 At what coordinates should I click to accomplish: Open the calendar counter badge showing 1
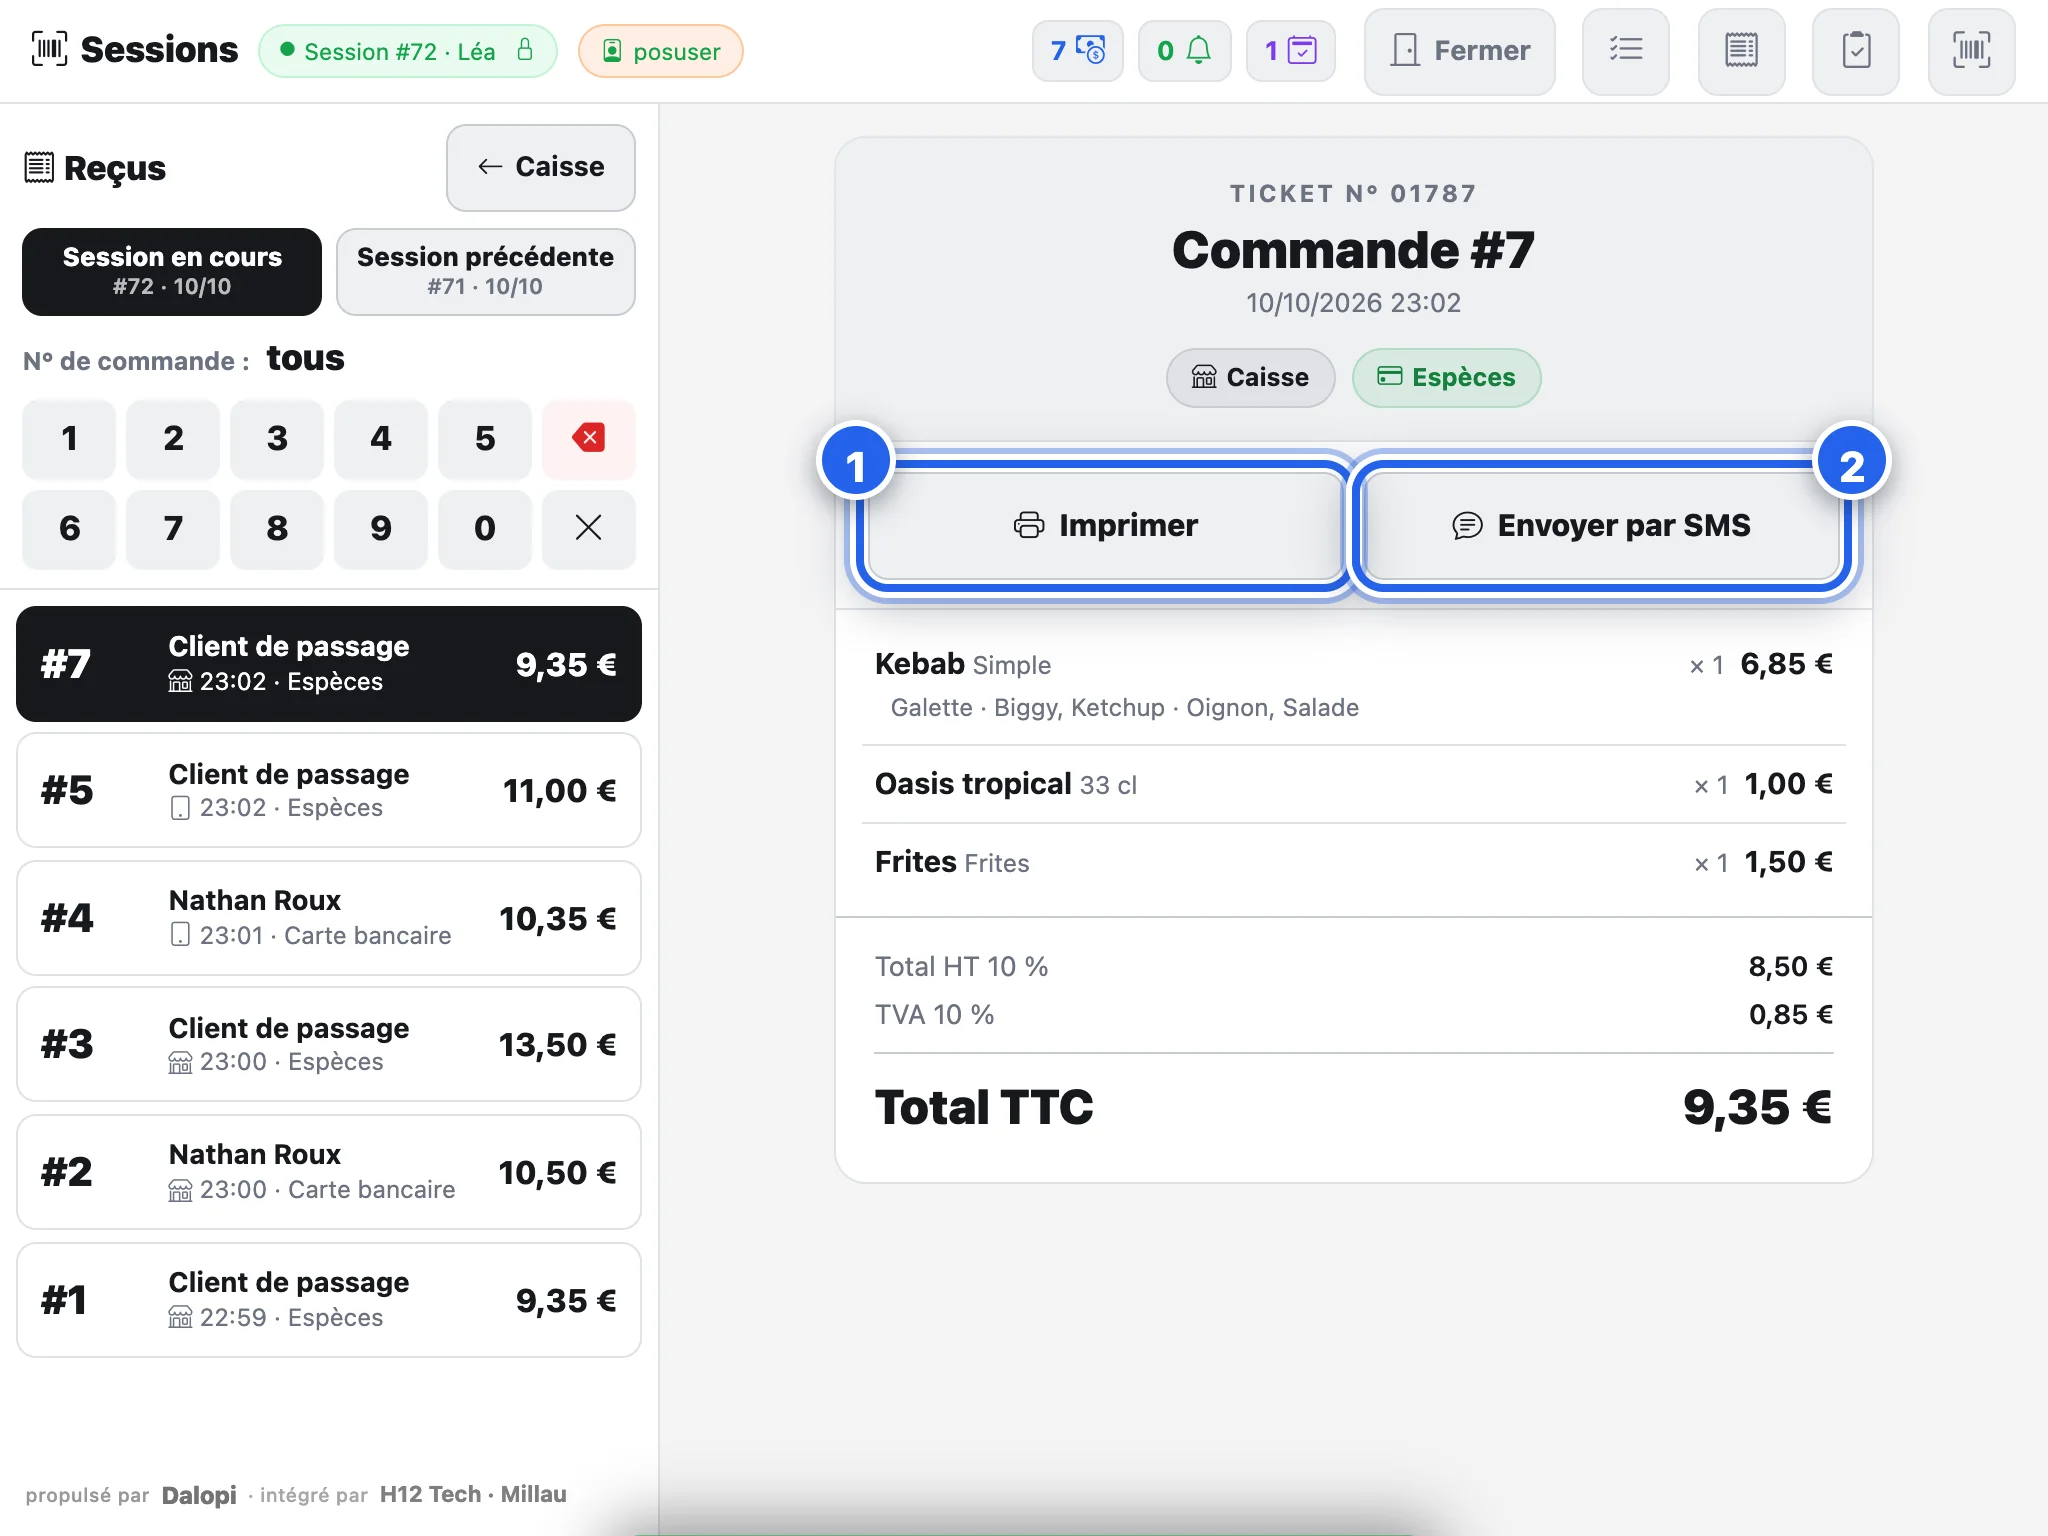coord(1290,51)
